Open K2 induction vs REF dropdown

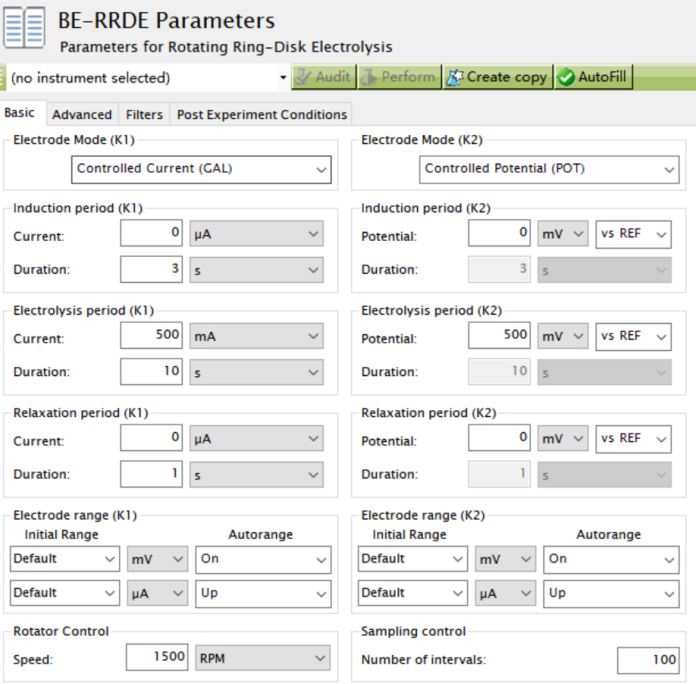633,234
